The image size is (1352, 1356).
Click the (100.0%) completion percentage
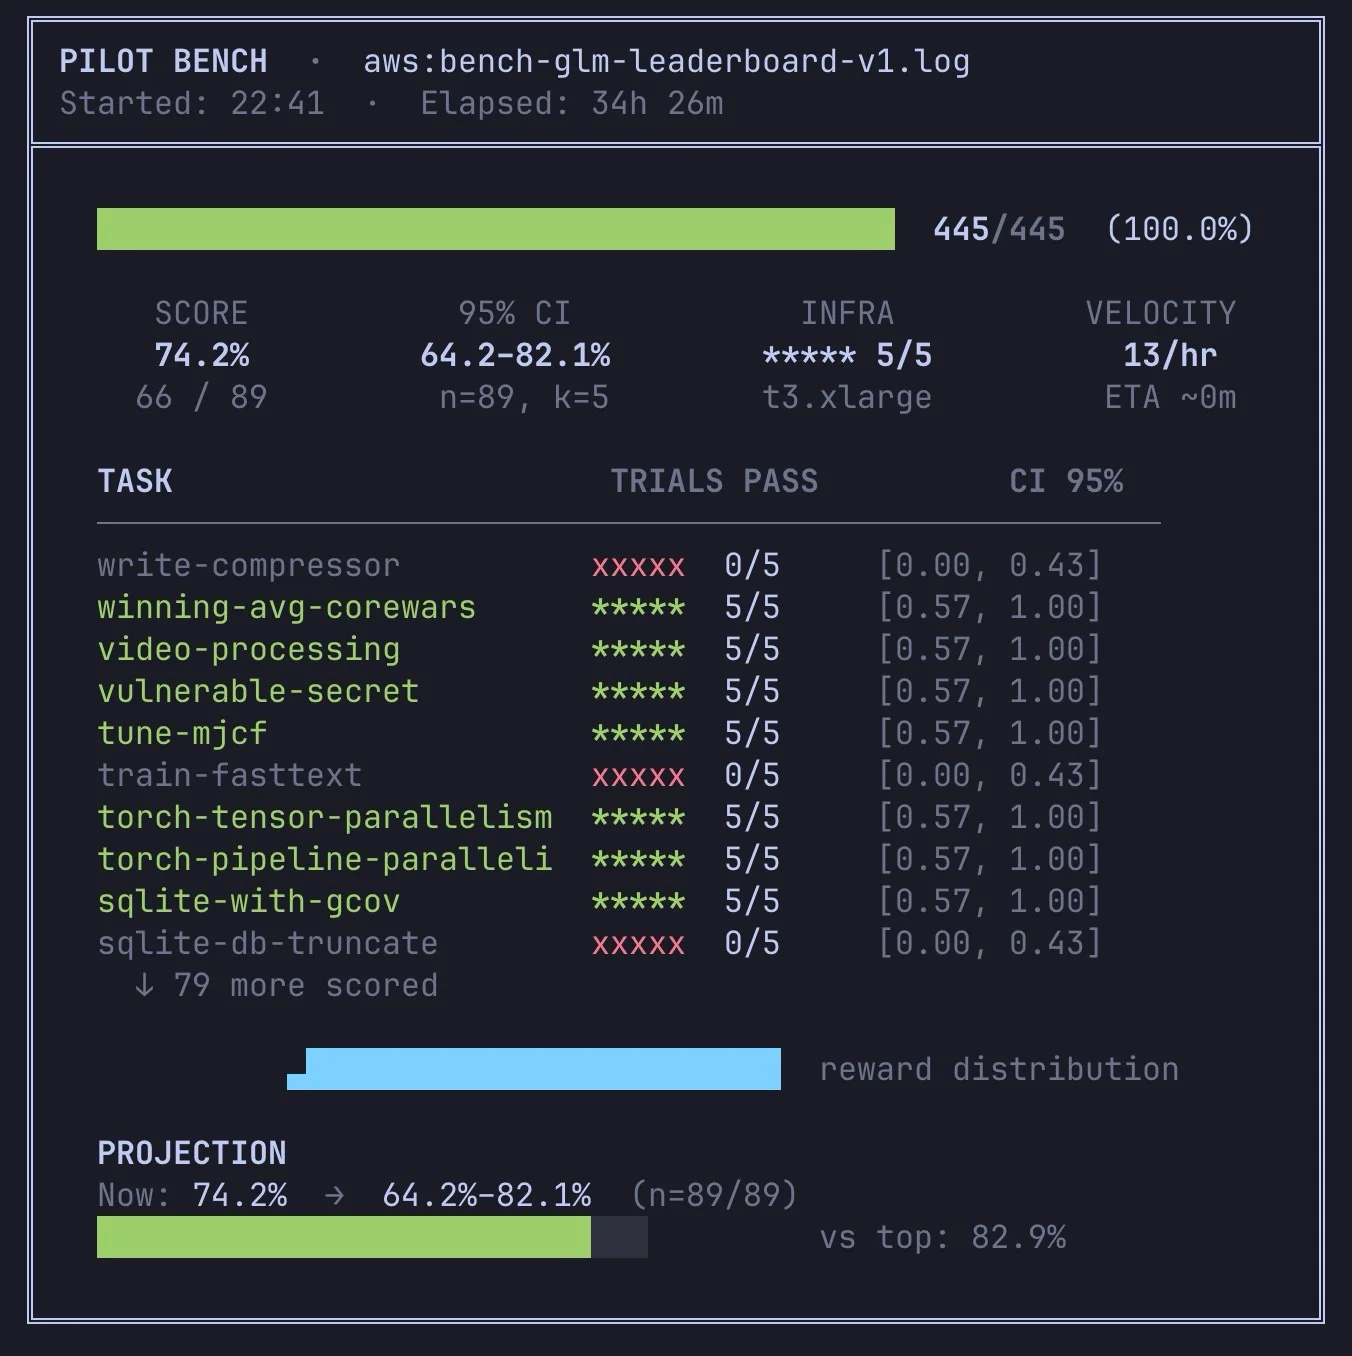pos(1179,229)
